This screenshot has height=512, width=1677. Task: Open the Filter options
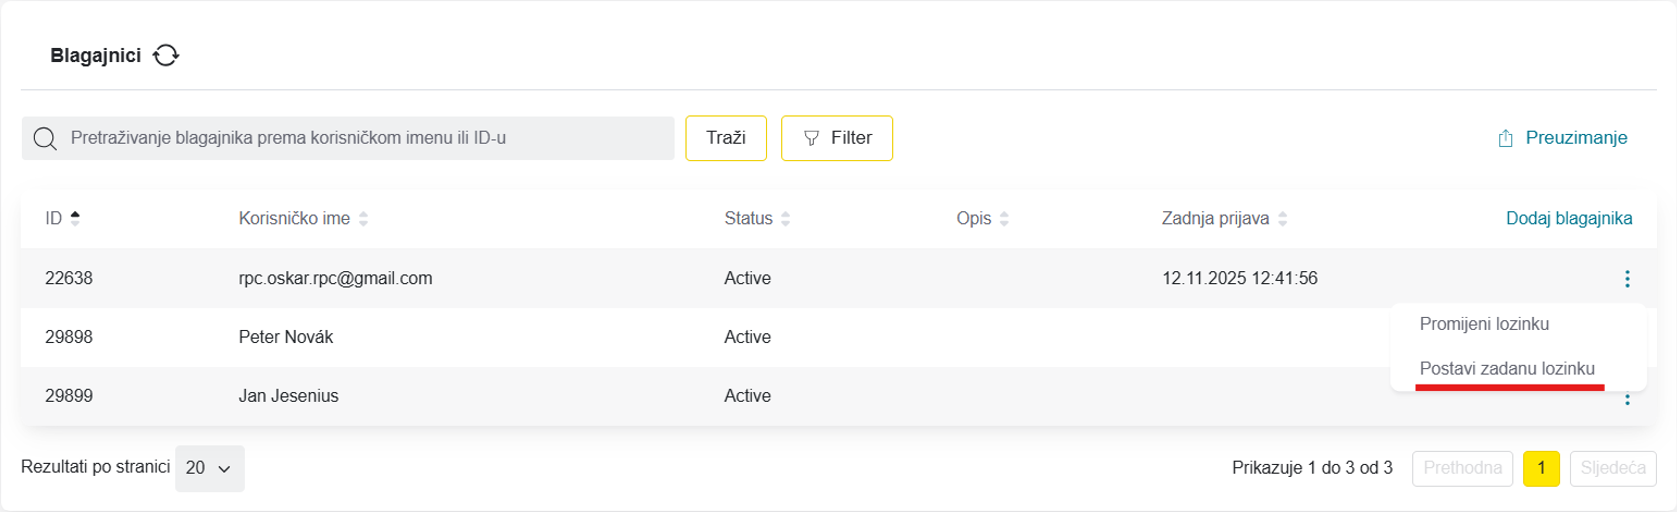(x=837, y=138)
